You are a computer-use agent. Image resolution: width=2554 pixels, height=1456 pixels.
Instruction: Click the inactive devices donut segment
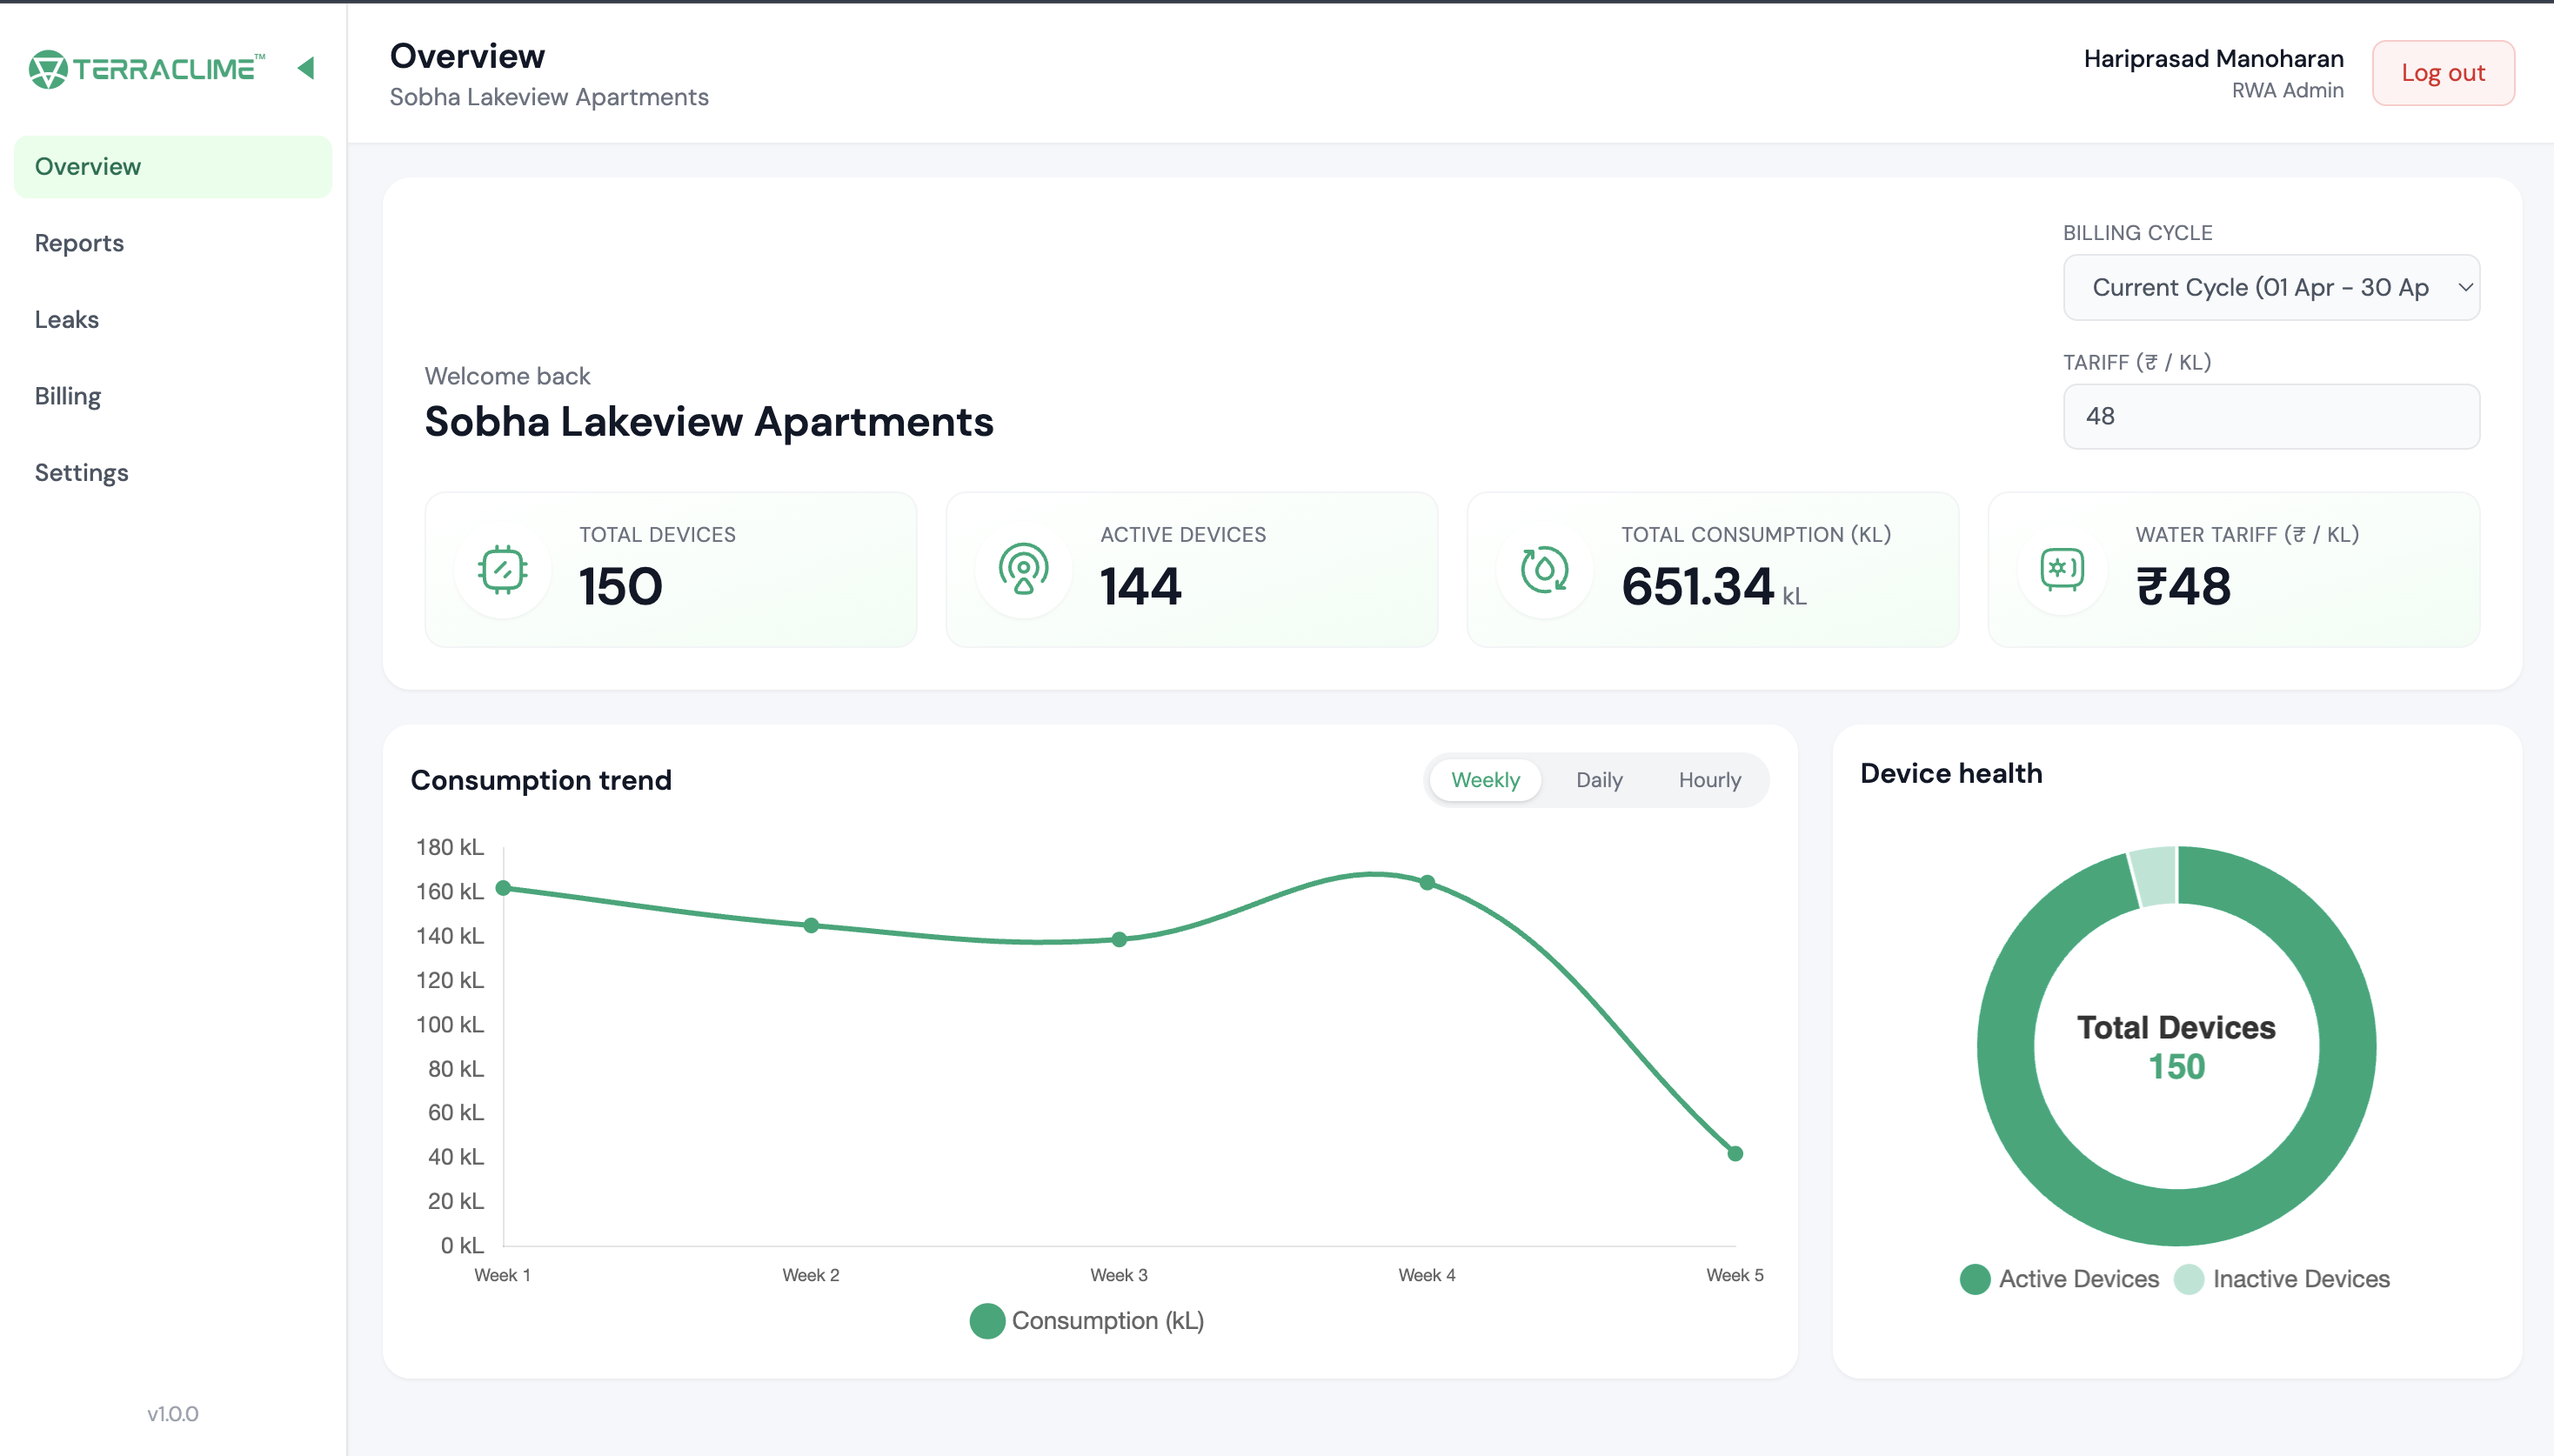pyautogui.click(x=2154, y=876)
